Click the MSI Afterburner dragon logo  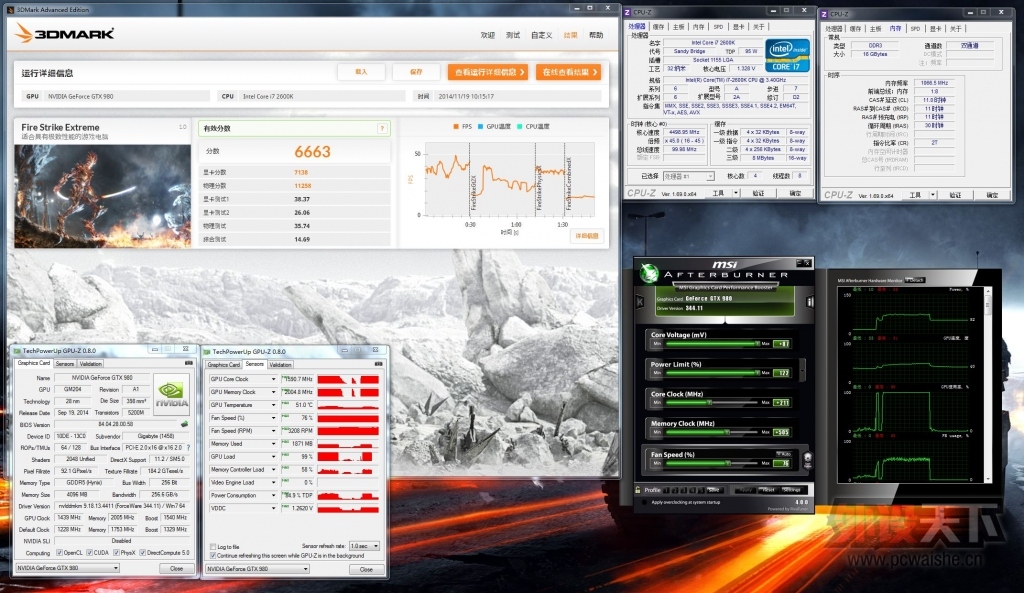[648, 273]
